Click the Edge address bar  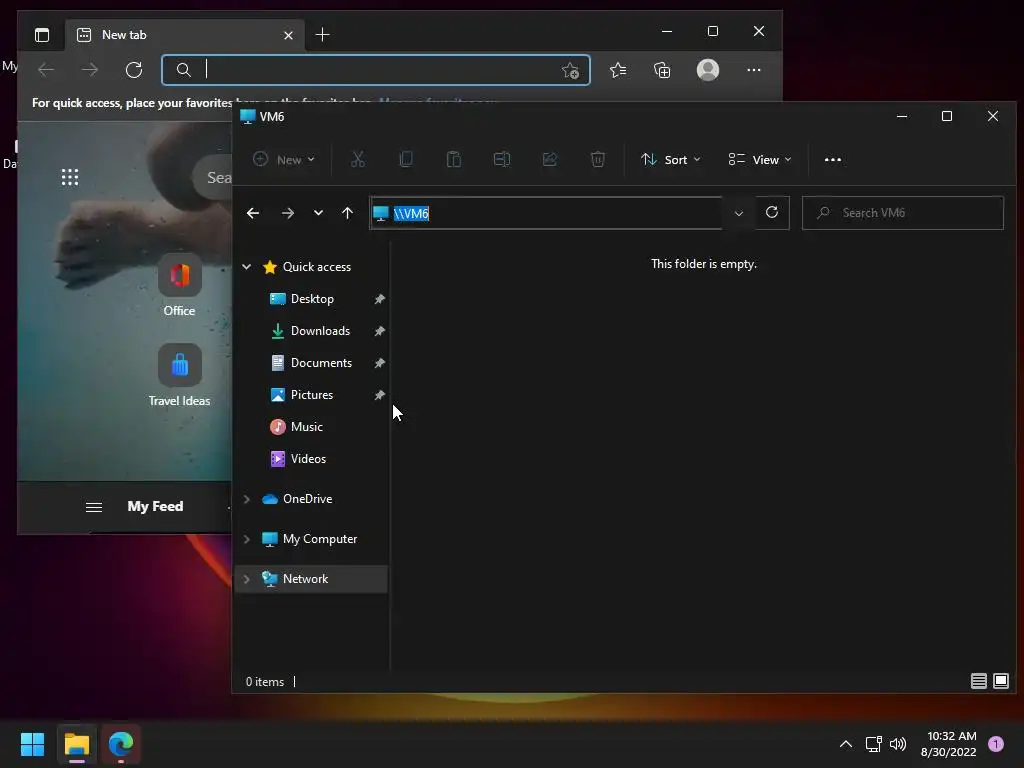click(x=376, y=70)
